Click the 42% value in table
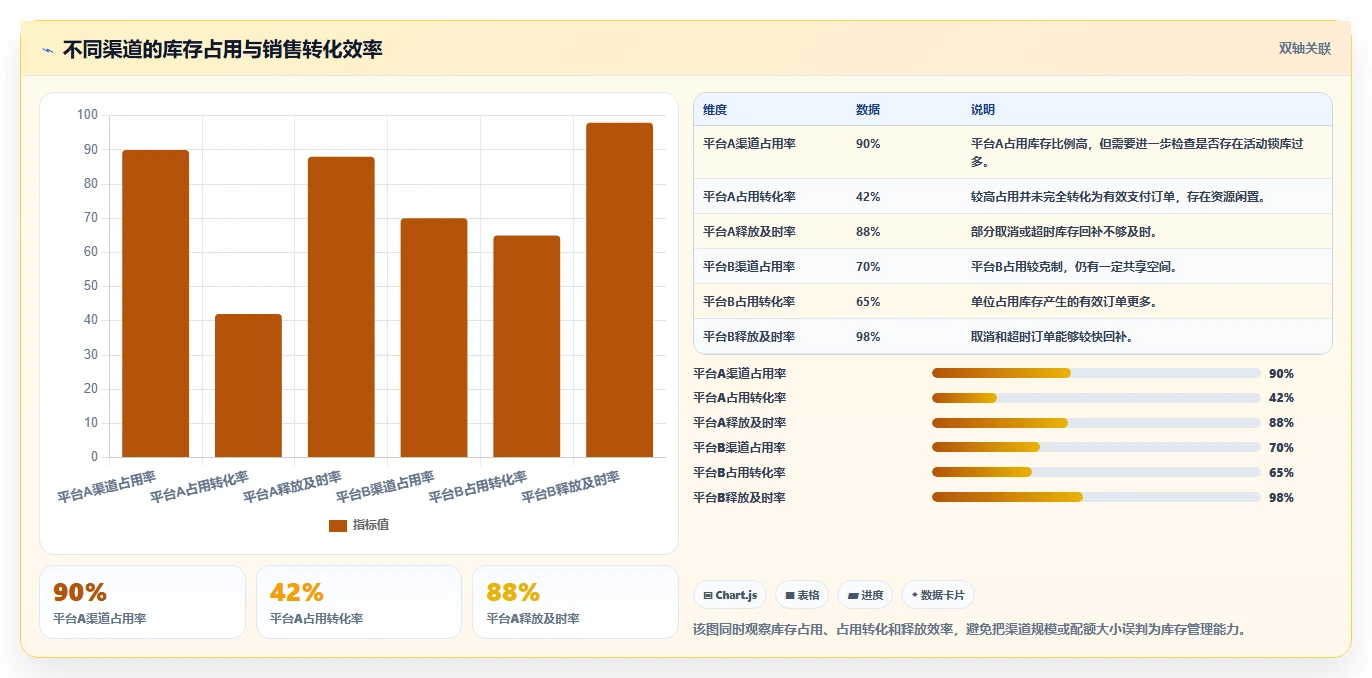 pyautogui.click(x=868, y=197)
